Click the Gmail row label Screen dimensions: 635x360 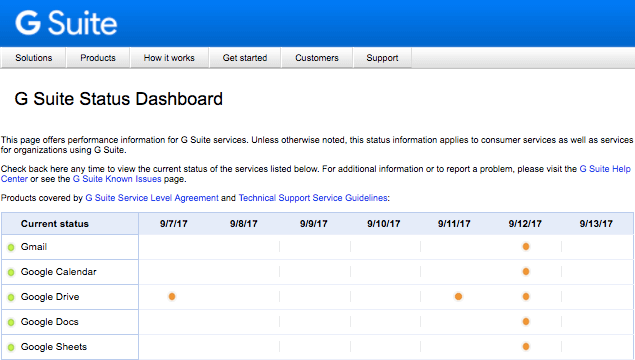coord(34,247)
